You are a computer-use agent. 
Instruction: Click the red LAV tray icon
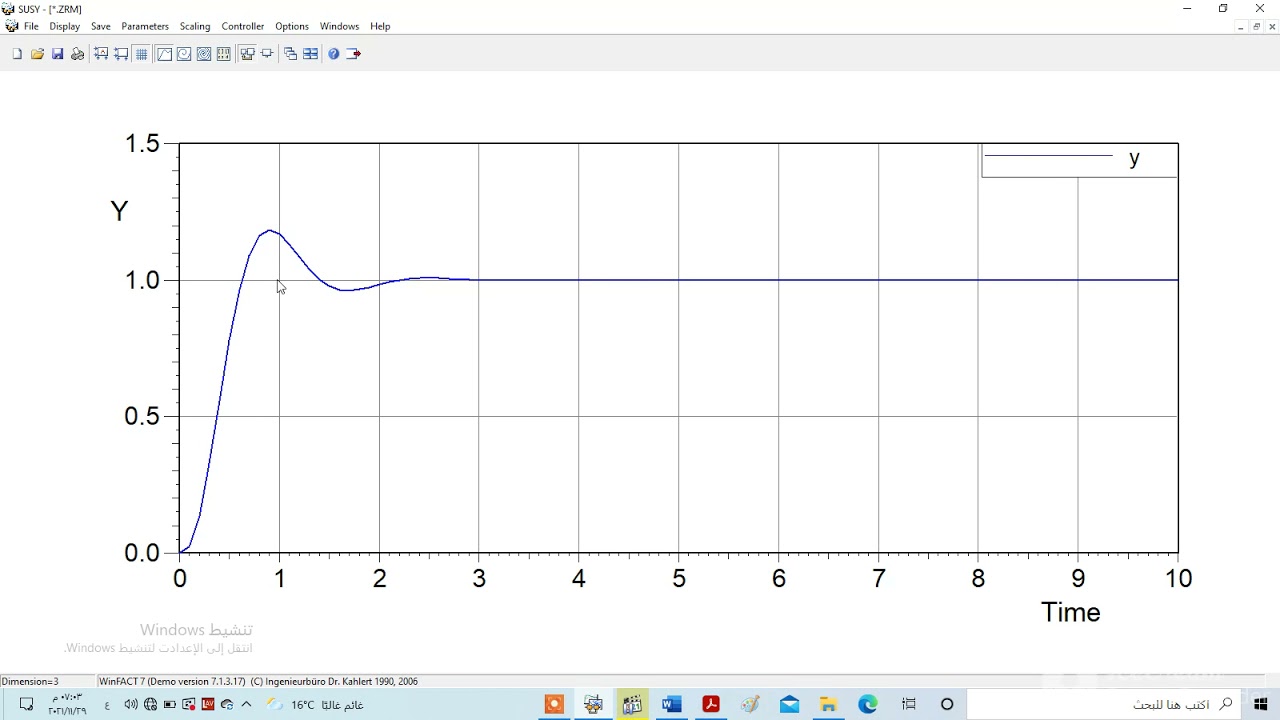coord(208,704)
